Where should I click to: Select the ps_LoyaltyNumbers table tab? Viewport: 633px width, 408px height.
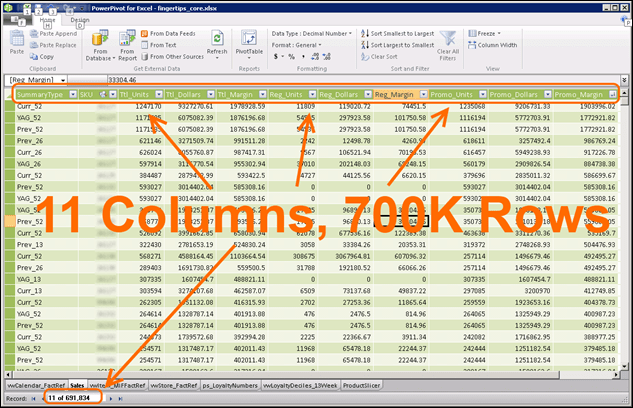(x=230, y=384)
